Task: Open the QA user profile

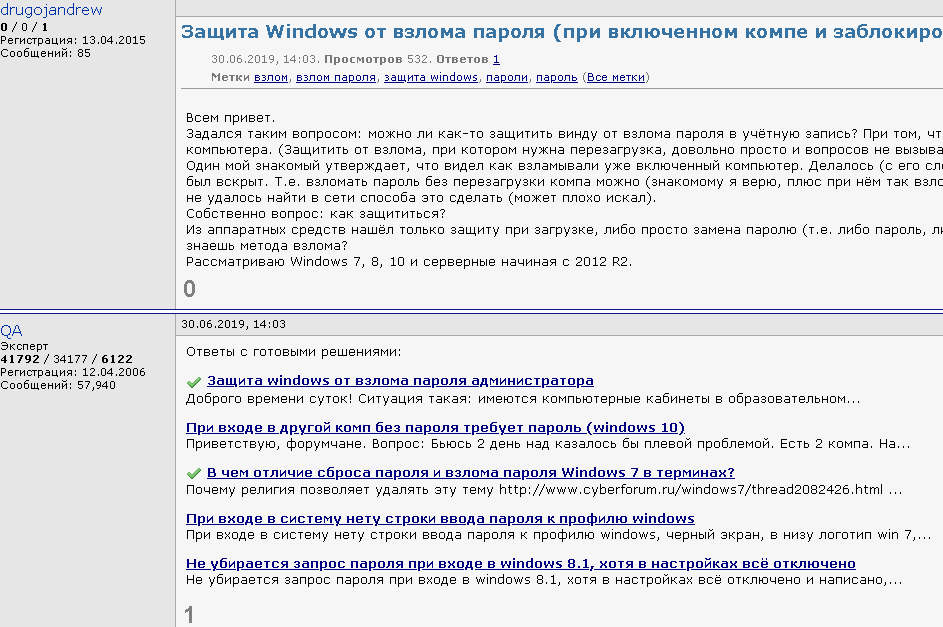Action: (x=11, y=331)
